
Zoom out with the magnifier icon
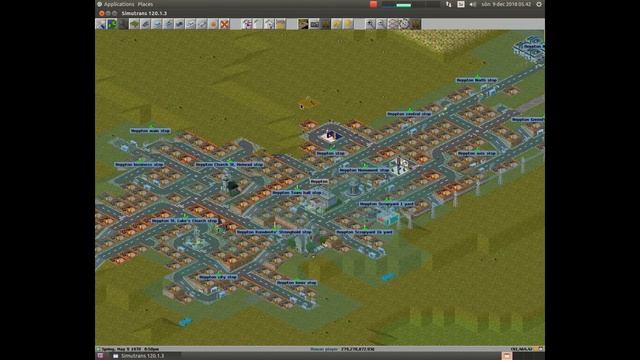coord(381,24)
